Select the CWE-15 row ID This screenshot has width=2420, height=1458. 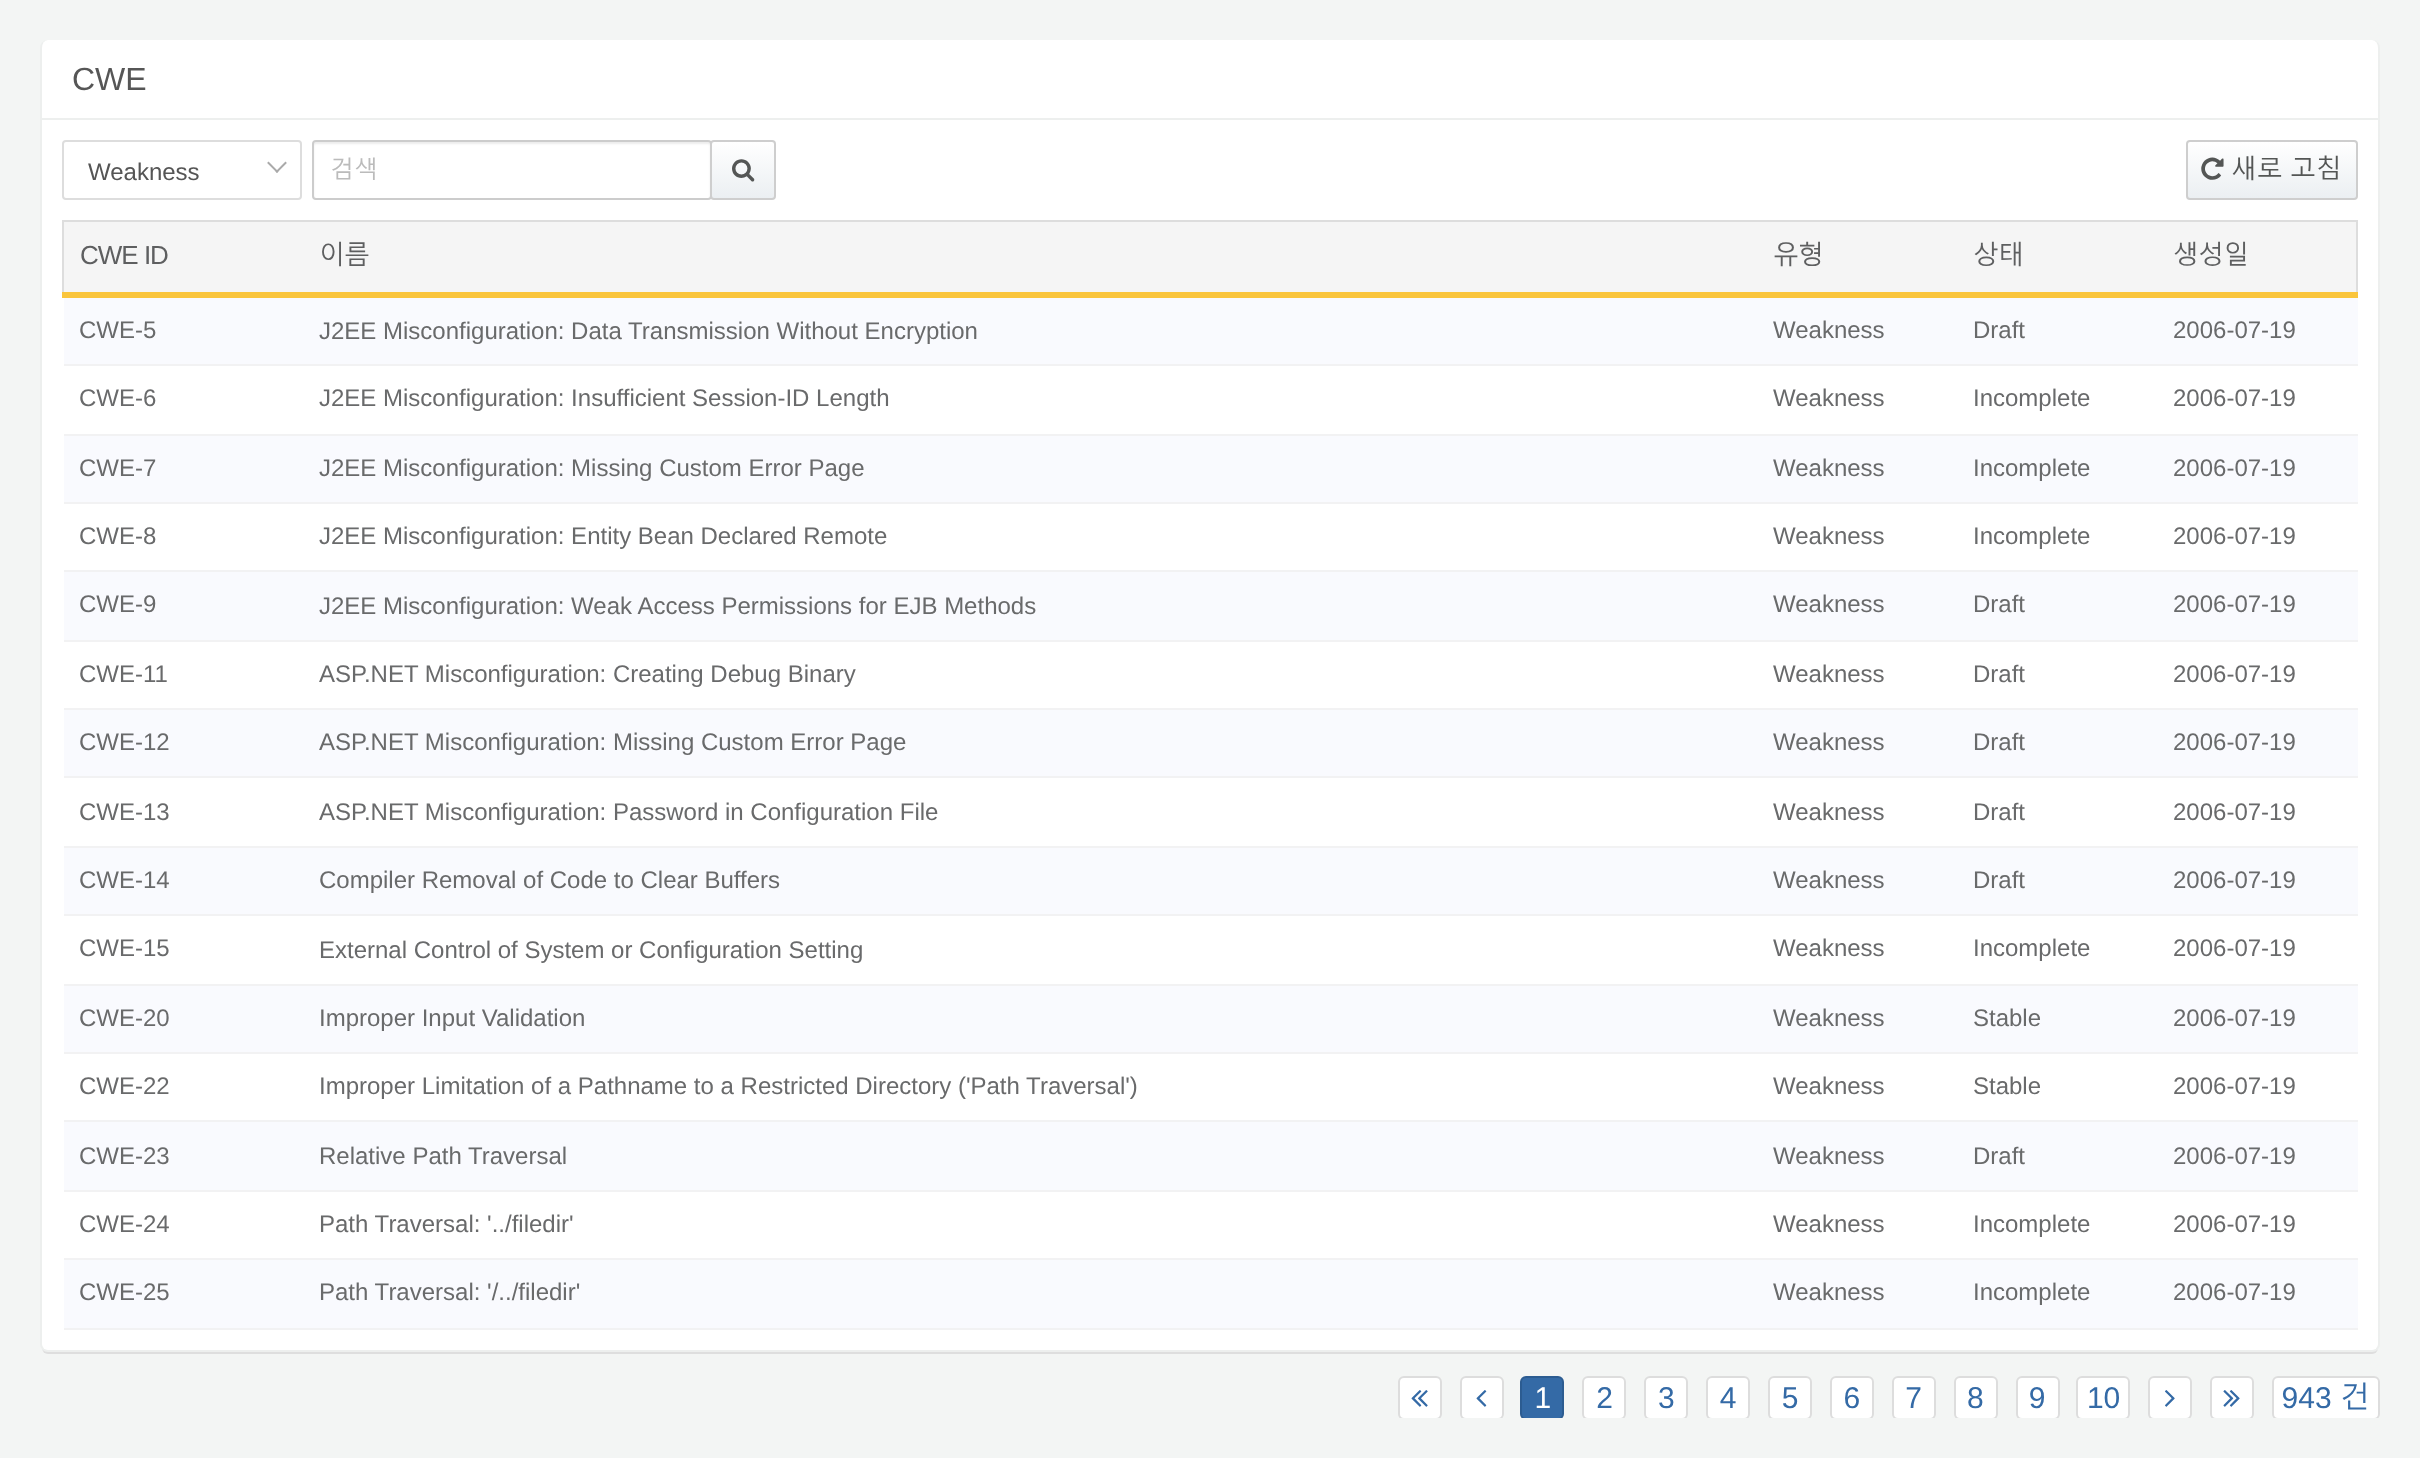click(x=124, y=949)
